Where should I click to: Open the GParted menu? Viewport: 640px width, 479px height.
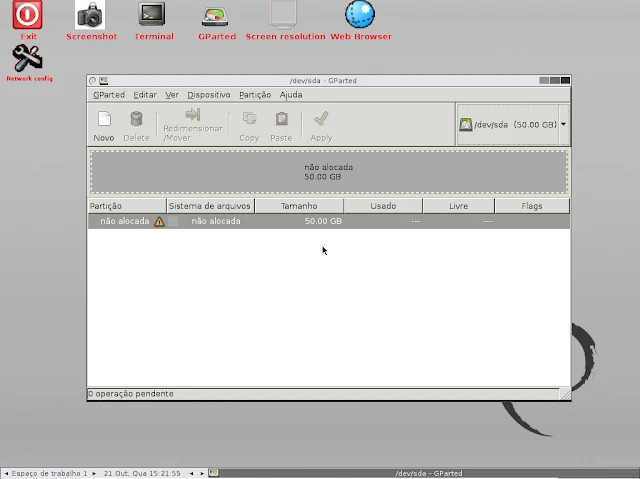pos(109,95)
